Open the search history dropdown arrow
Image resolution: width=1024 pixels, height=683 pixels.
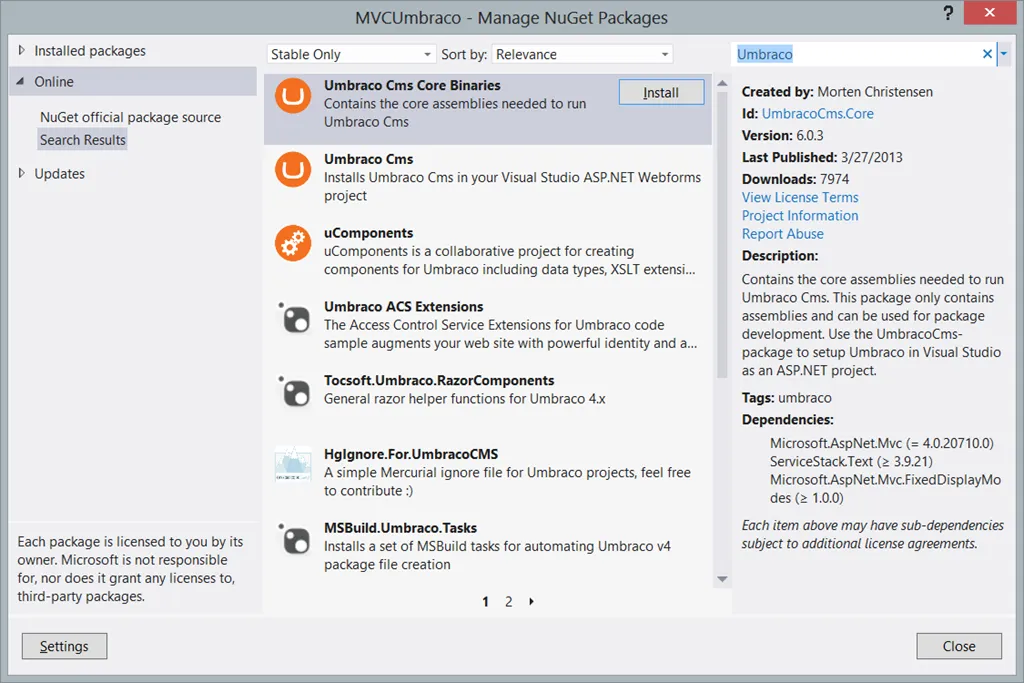click(1005, 55)
